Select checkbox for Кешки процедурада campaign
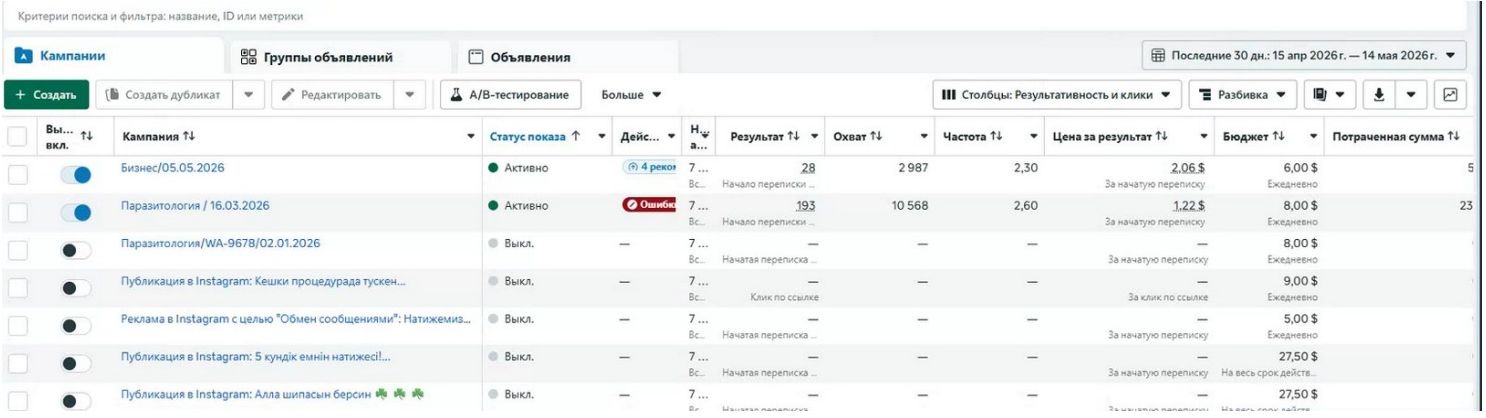The image size is (1486, 418). coord(17,288)
